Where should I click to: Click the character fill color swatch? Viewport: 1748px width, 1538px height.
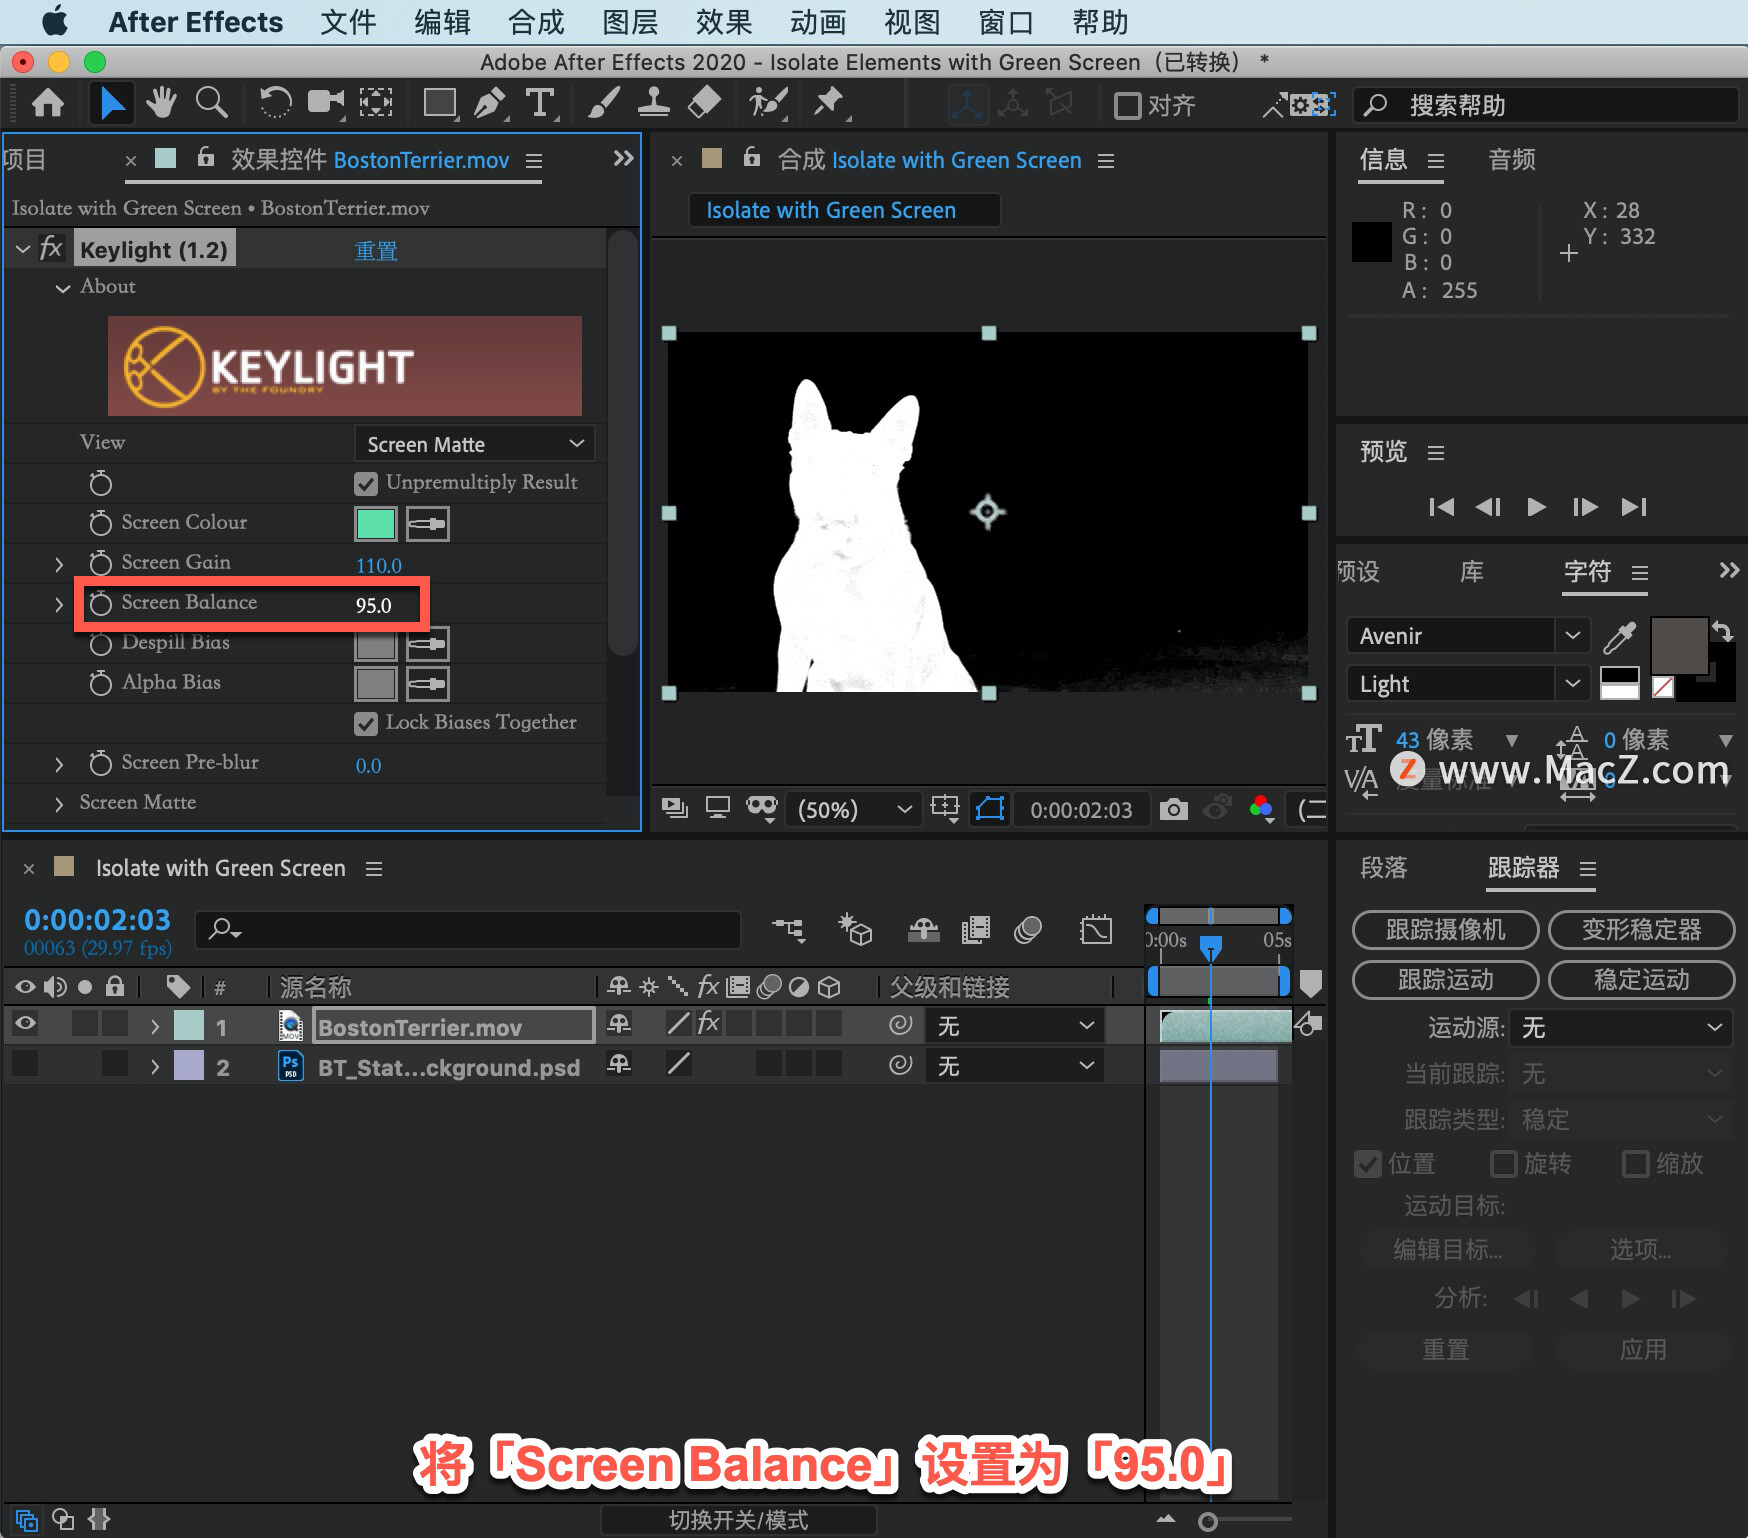click(x=1679, y=646)
